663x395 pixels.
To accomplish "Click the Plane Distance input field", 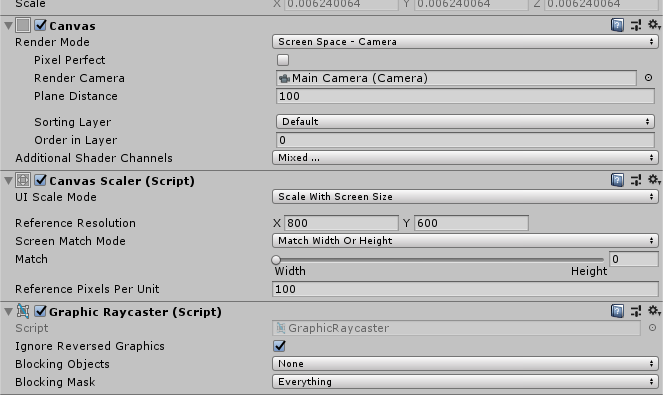I will 465,96.
